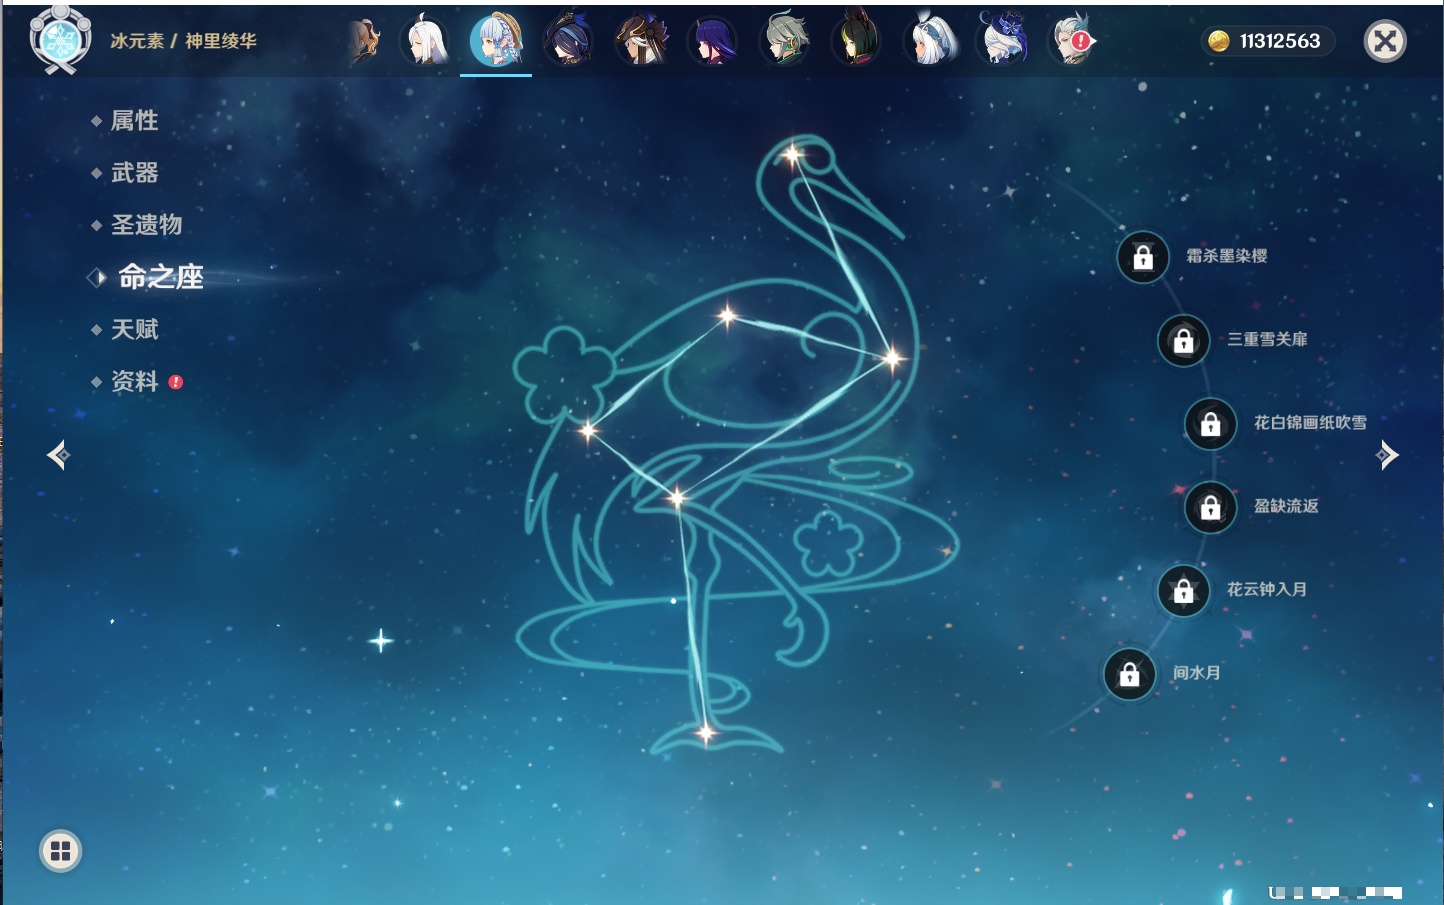Click the 冰元素 / 神里绫华 title text

coord(183,41)
